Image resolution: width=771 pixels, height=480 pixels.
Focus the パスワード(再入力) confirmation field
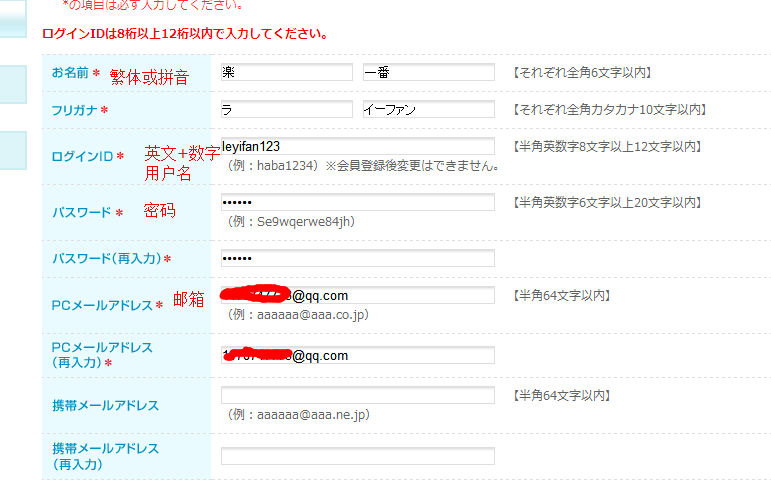[357, 258]
